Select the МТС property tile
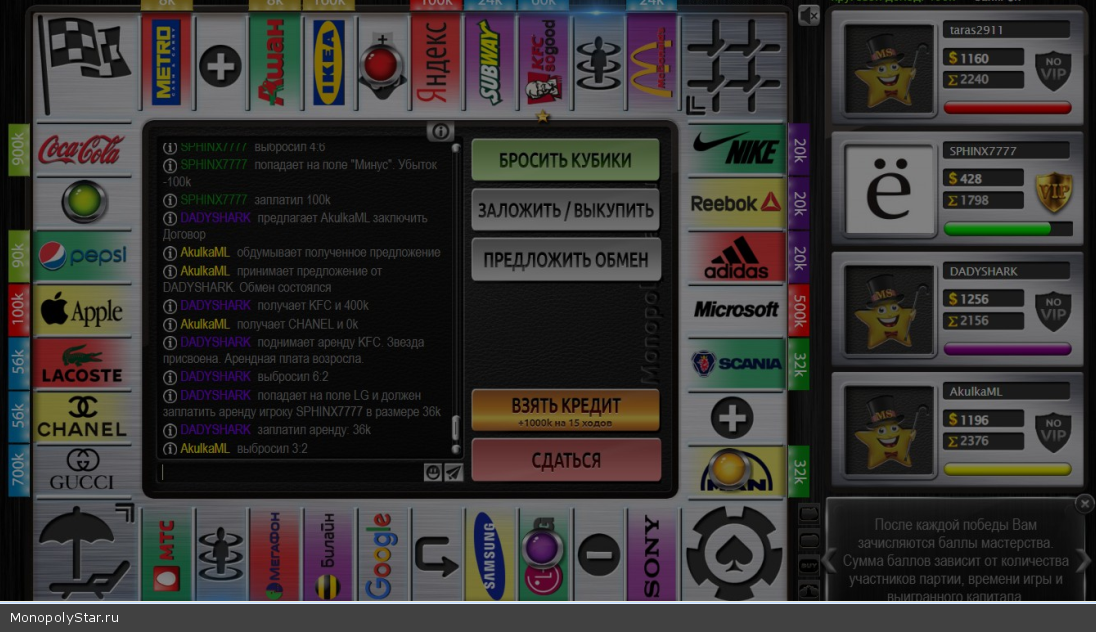 166,555
